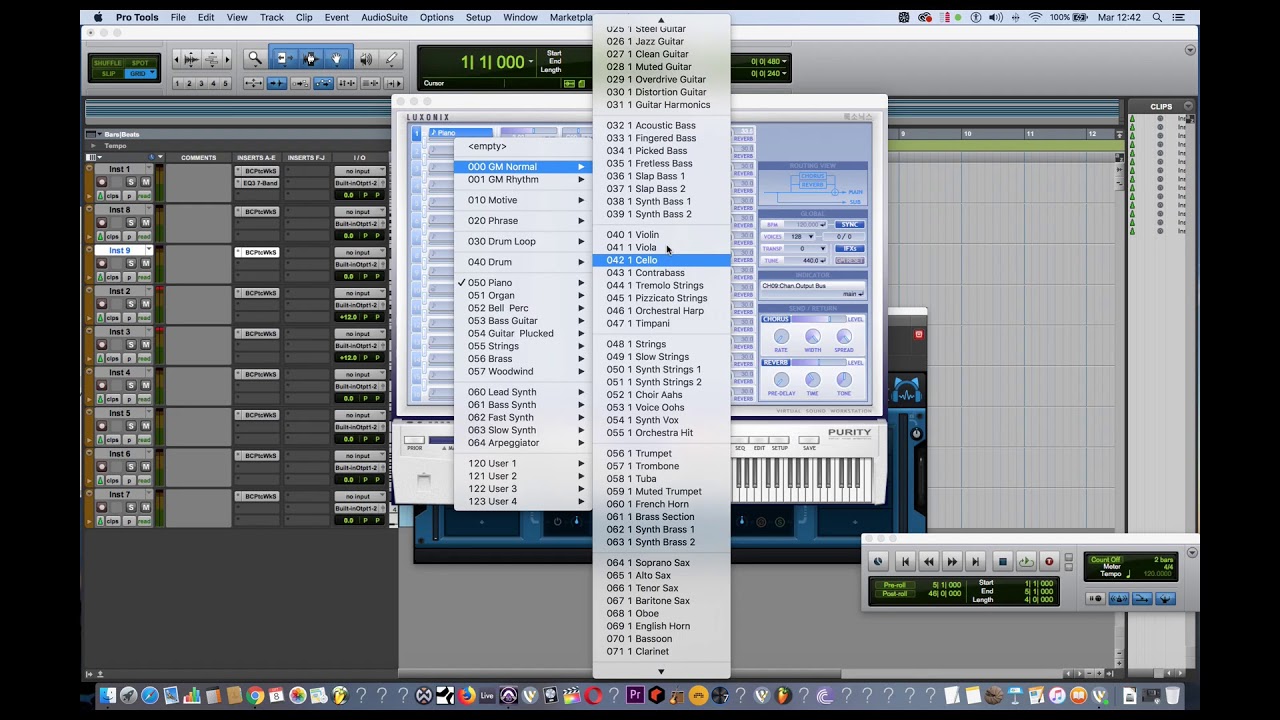Open Spotlight search in the menu bar
The image size is (1280, 720).
point(1157,17)
